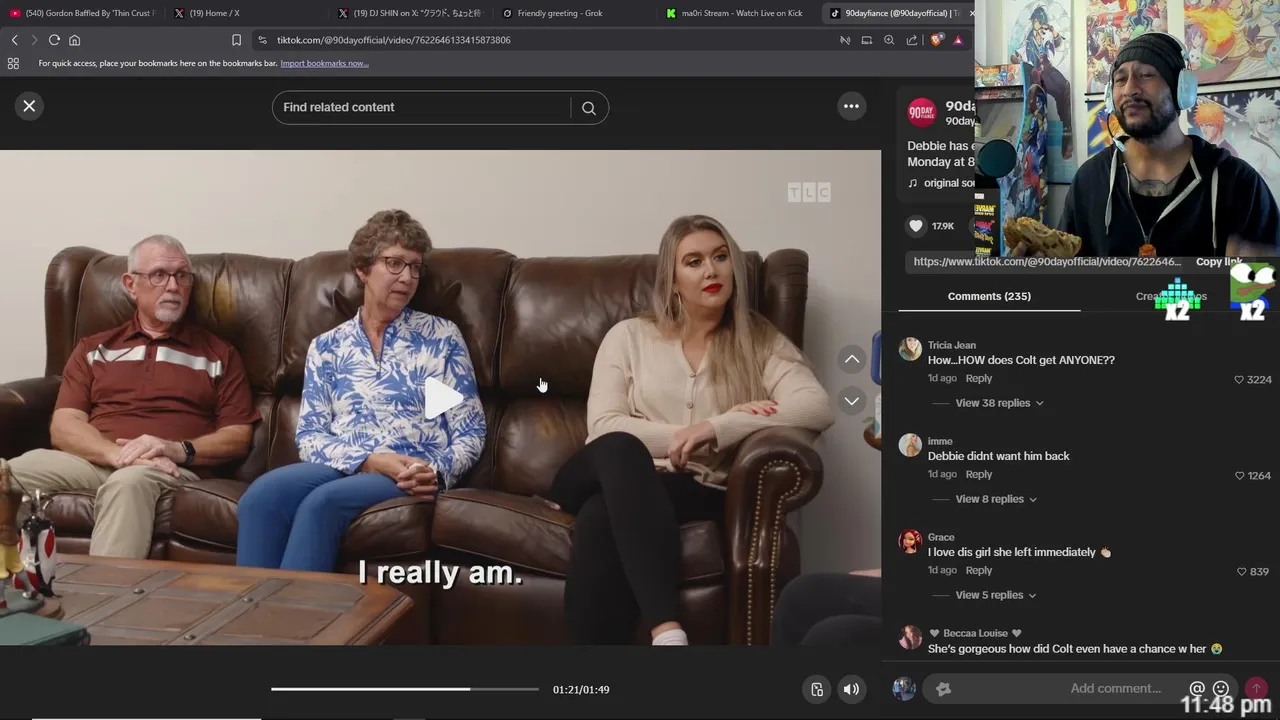Image resolution: width=1280 pixels, height=720 pixels.
Task: Like the video with heart icon
Action: coord(915,226)
